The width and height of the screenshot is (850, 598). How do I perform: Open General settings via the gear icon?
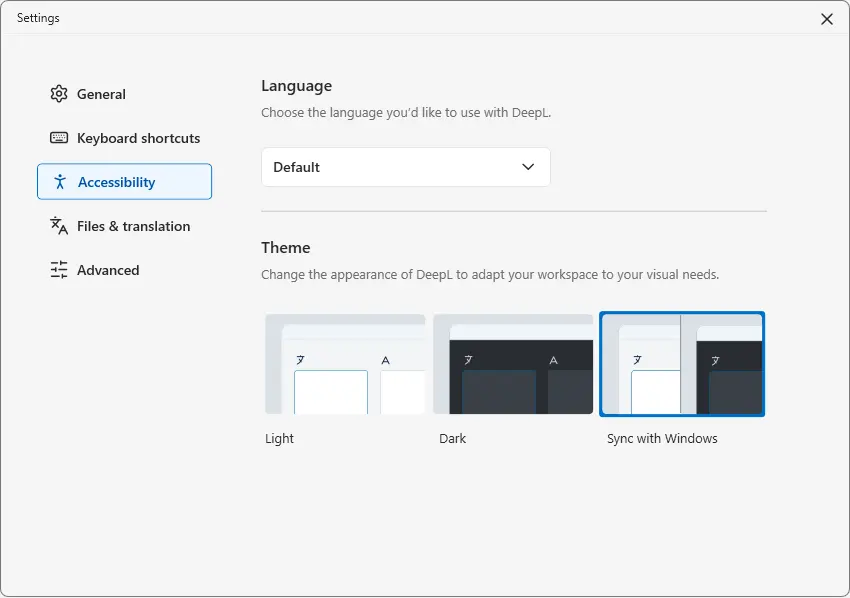[x=59, y=94]
